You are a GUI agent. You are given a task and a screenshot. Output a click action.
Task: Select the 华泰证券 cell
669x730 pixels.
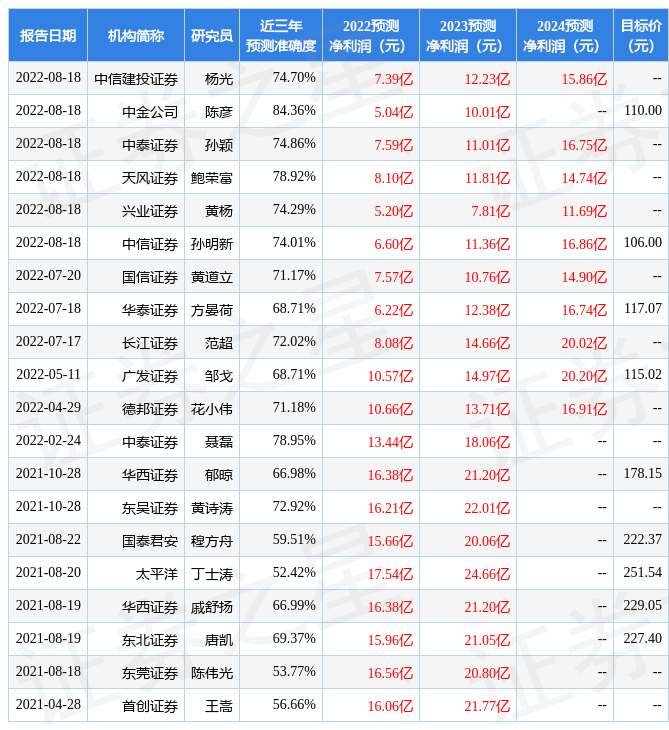coord(136,310)
